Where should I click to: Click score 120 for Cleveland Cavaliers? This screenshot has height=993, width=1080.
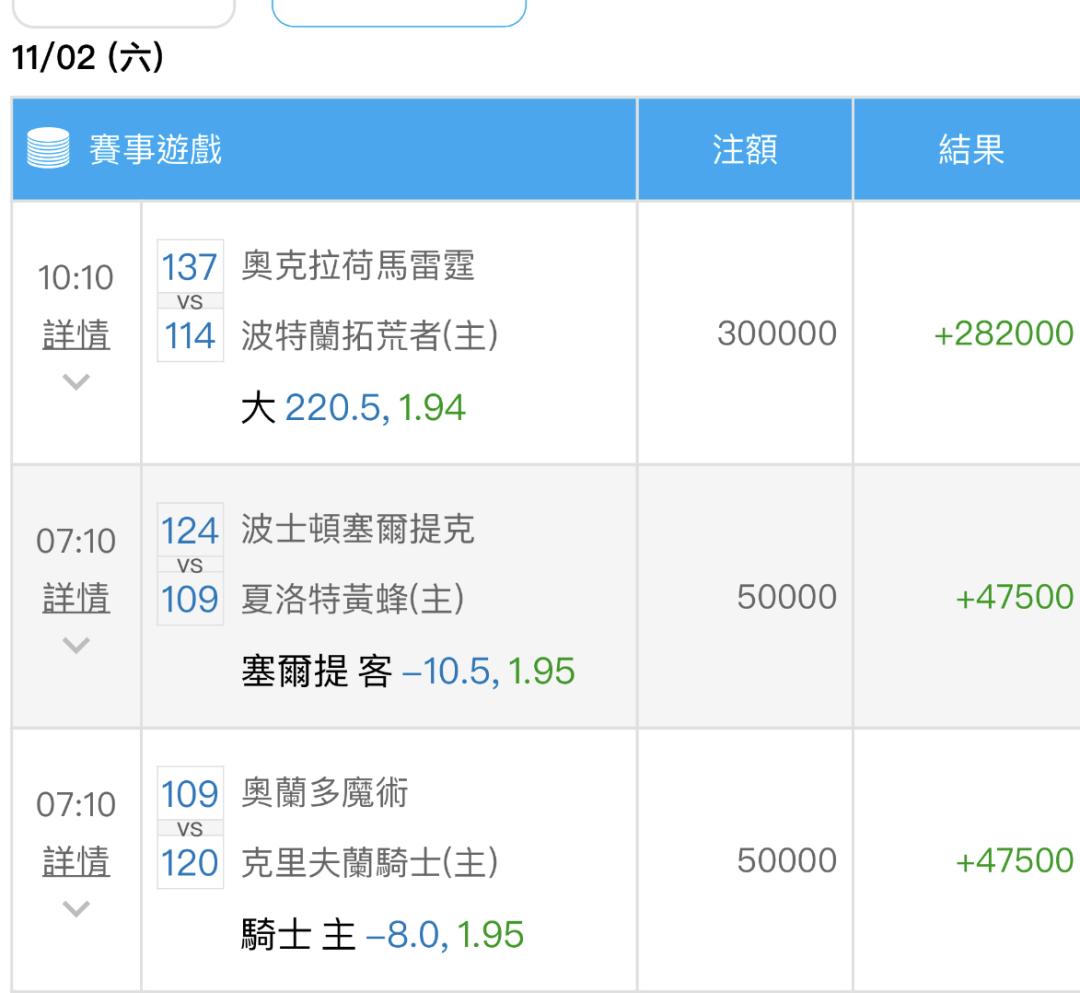point(190,863)
